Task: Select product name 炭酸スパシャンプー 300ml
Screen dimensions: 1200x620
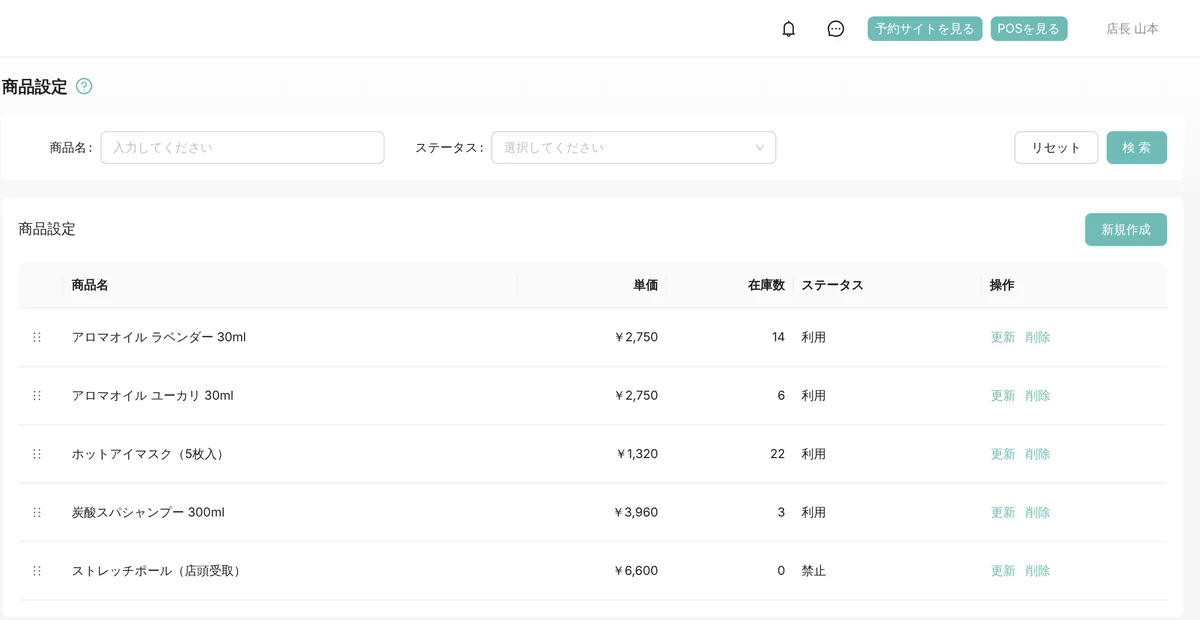Action: pos(148,512)
